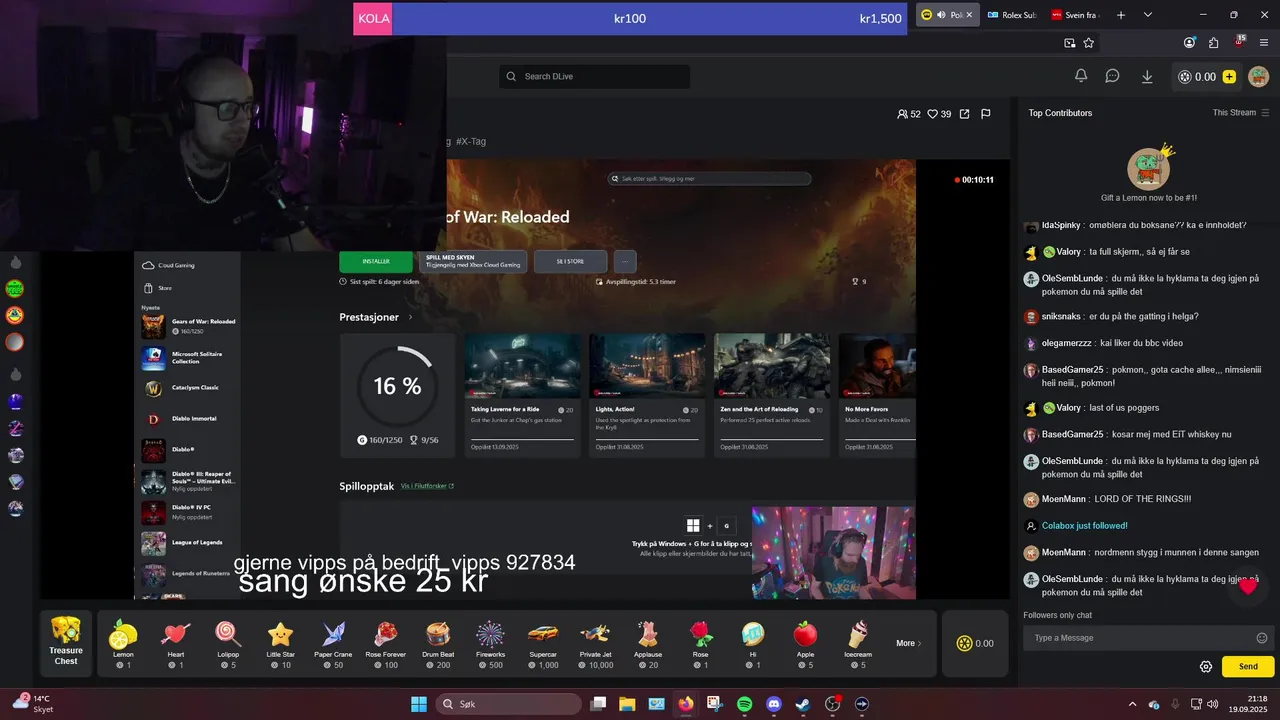Open Windows Start menu
The height and width of the screenshot is (720, 1280).
point(419,704)
